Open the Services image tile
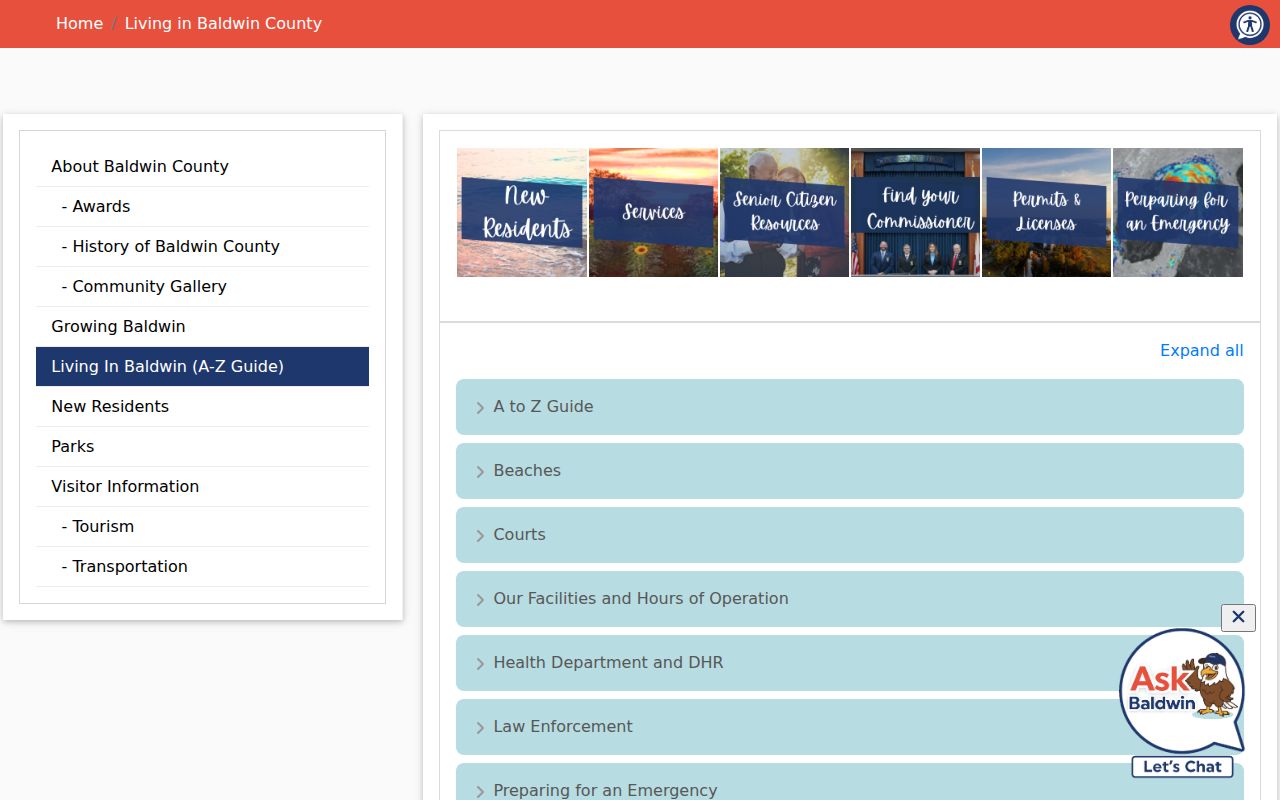This screenshot has width=1280, height=800. click(x=653, y=213)
